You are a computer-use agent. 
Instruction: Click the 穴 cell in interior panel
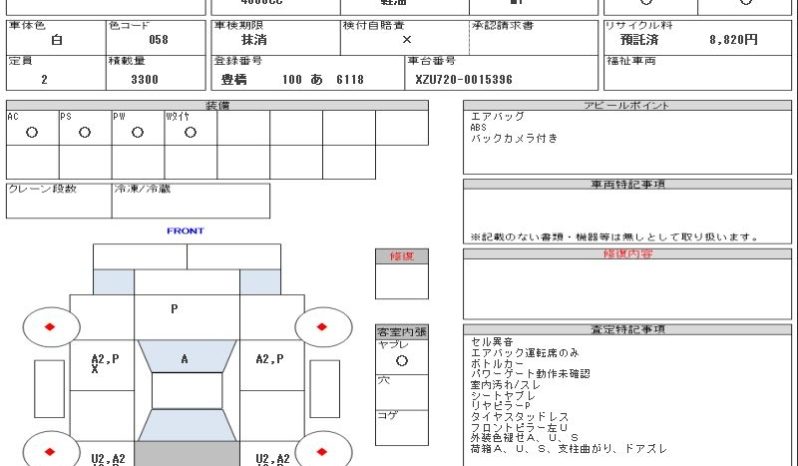(x=402, y=392)
